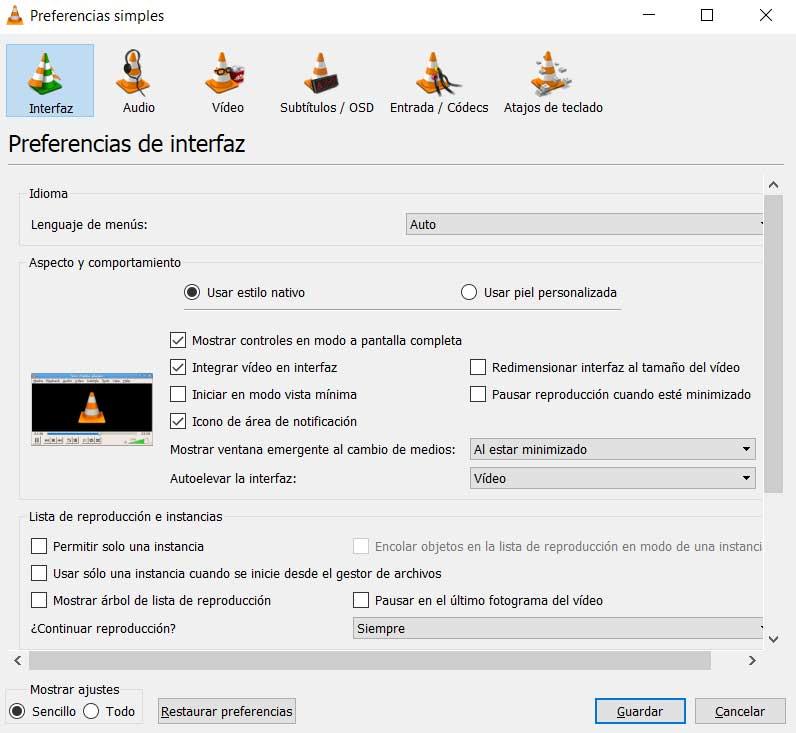Choose Usar piel personalizada radio option

[469, 292]
